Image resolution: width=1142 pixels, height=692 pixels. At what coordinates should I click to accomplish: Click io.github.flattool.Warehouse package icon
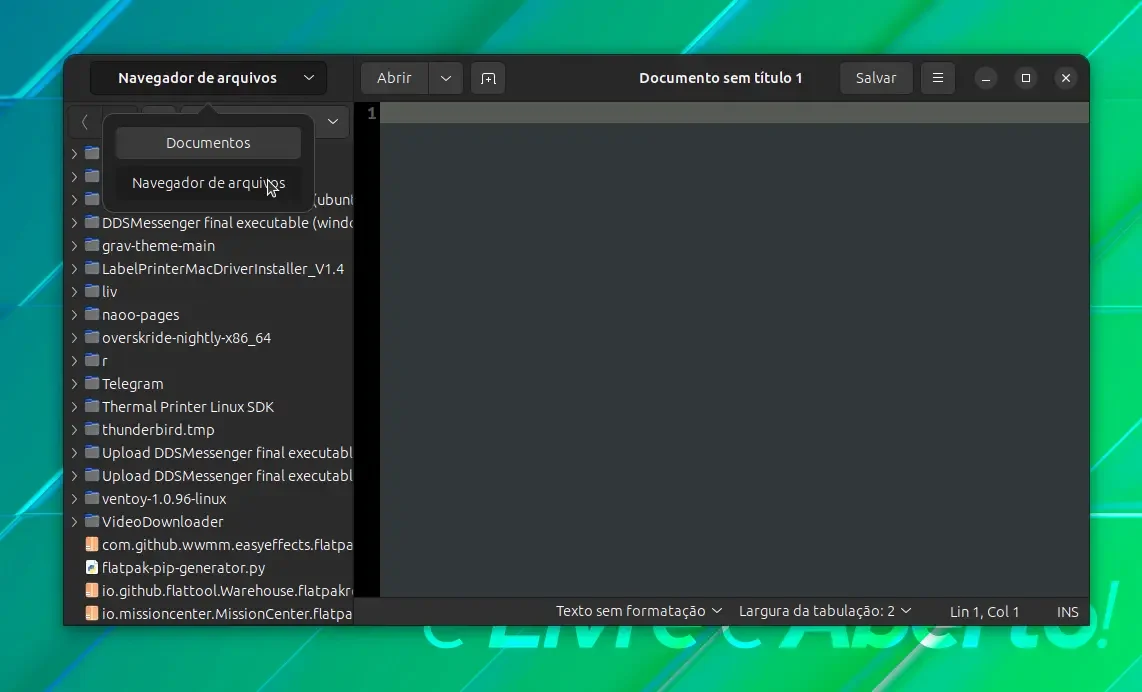pos(92,590)
